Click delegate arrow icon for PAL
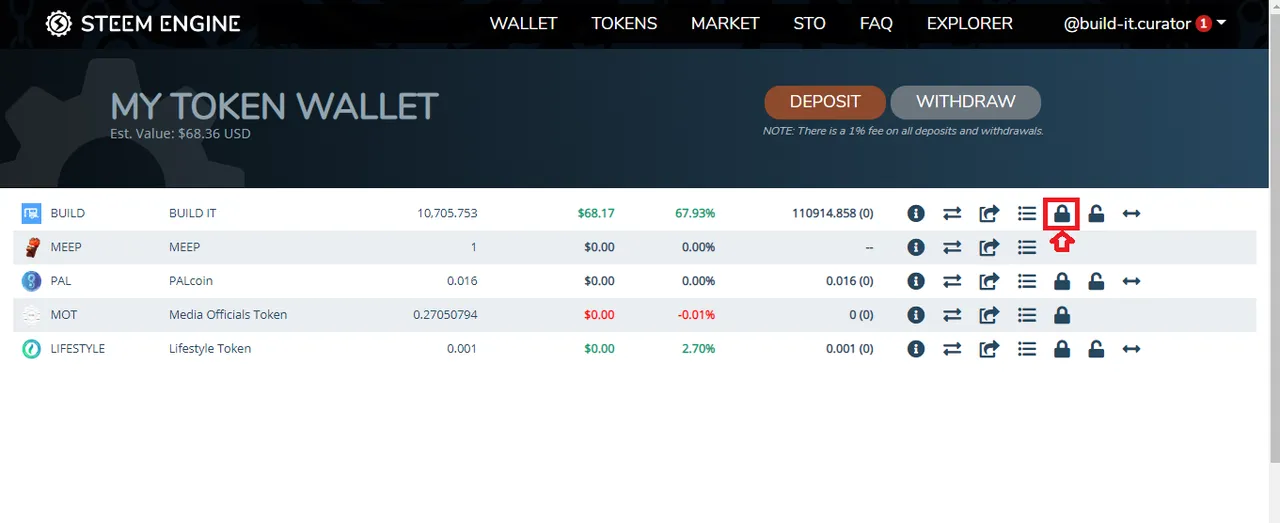 [x=1131, y=281]
